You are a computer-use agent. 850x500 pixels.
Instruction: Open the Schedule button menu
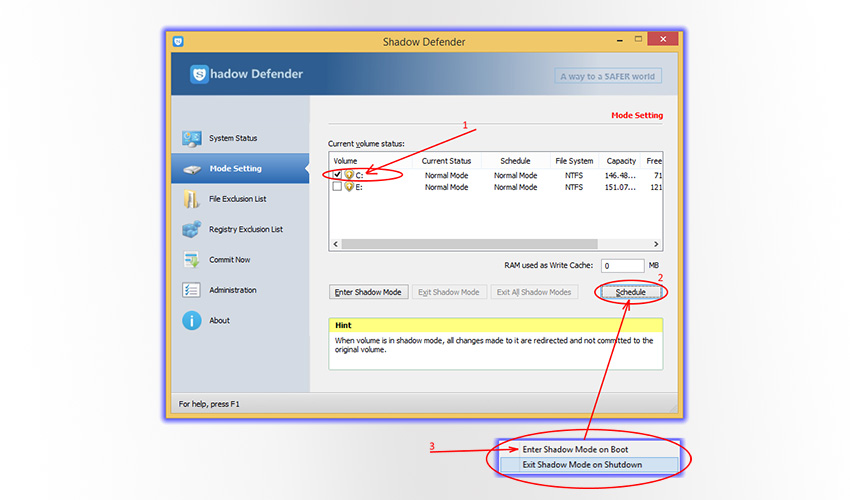[630, 292]
